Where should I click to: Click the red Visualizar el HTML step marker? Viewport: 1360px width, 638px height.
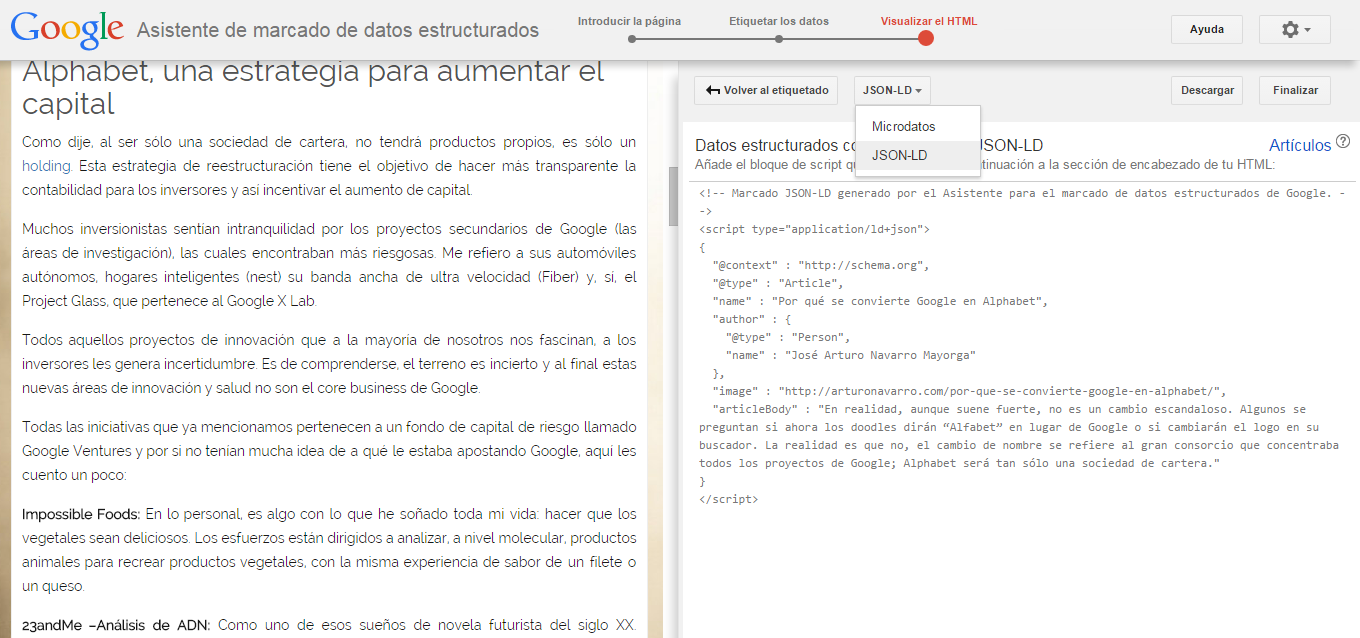click(x=926, y=39)
